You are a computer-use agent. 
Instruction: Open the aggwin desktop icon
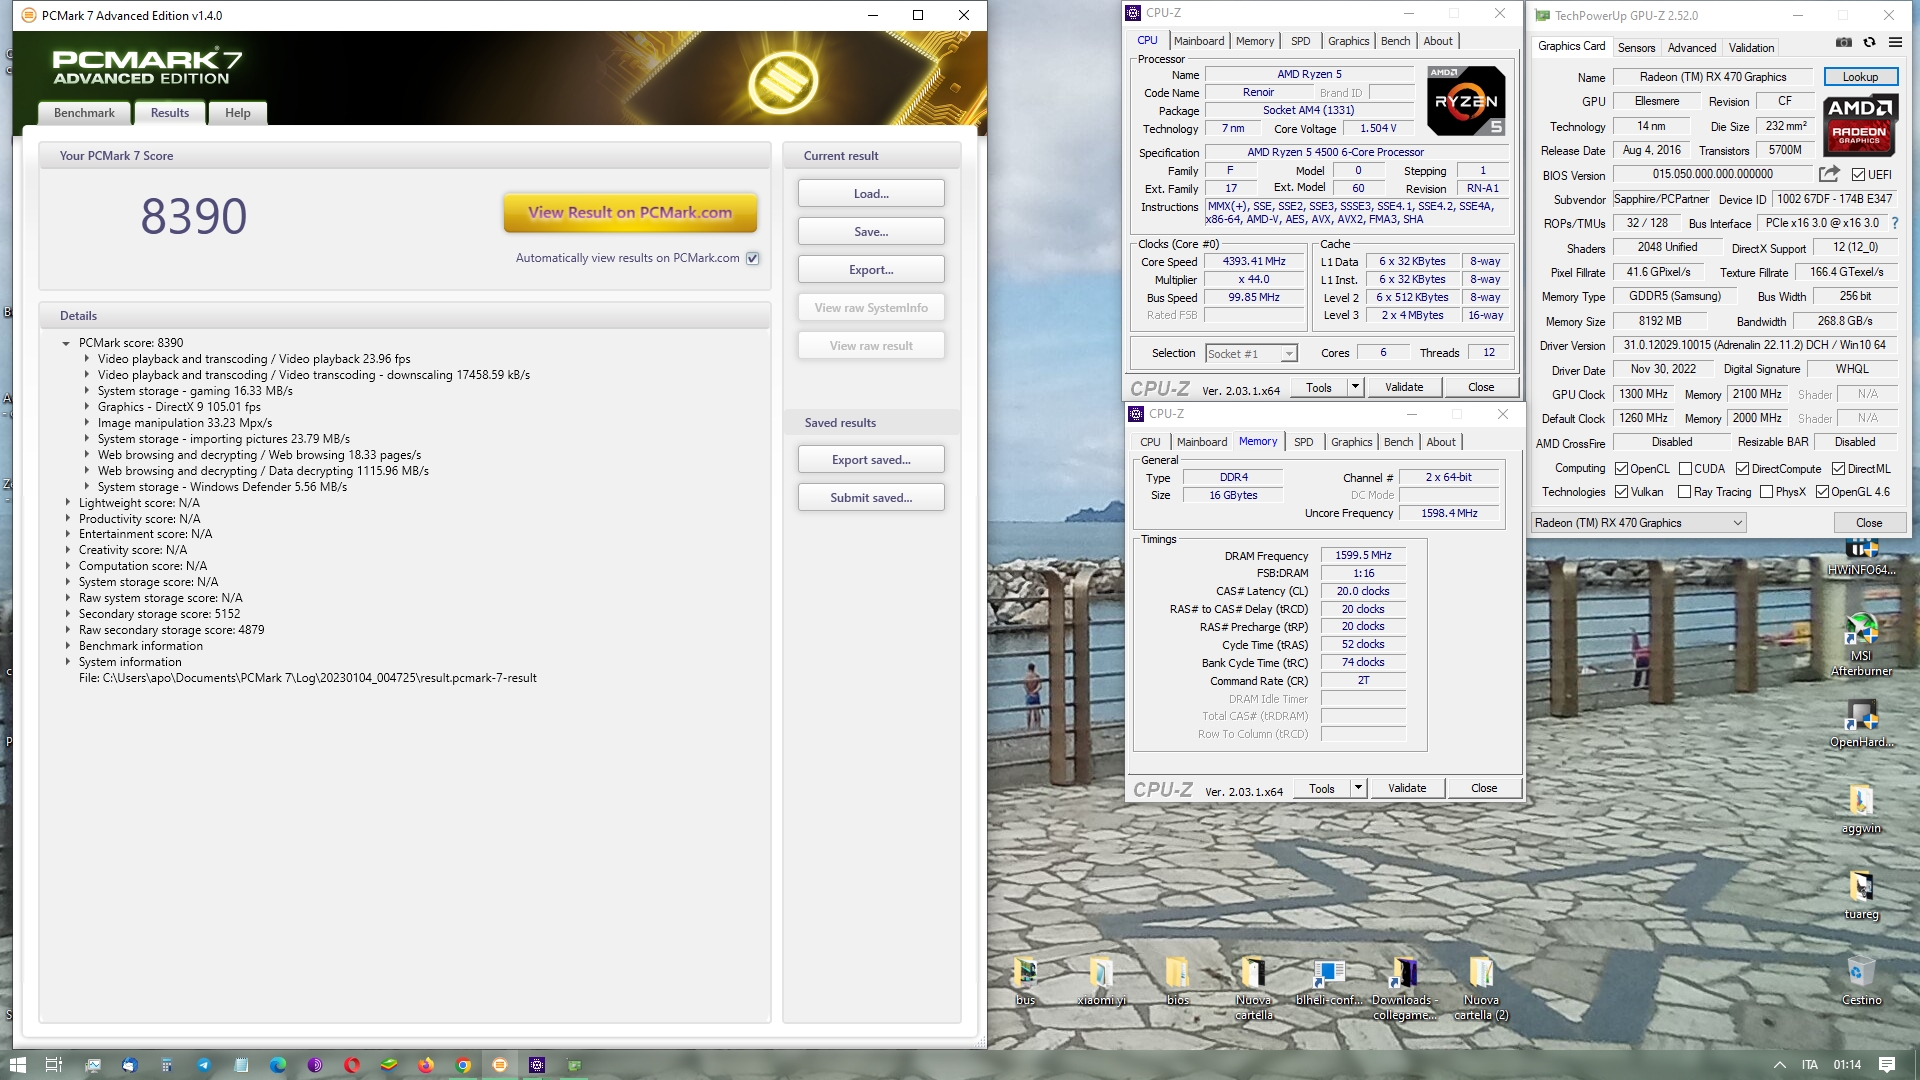1861,809
